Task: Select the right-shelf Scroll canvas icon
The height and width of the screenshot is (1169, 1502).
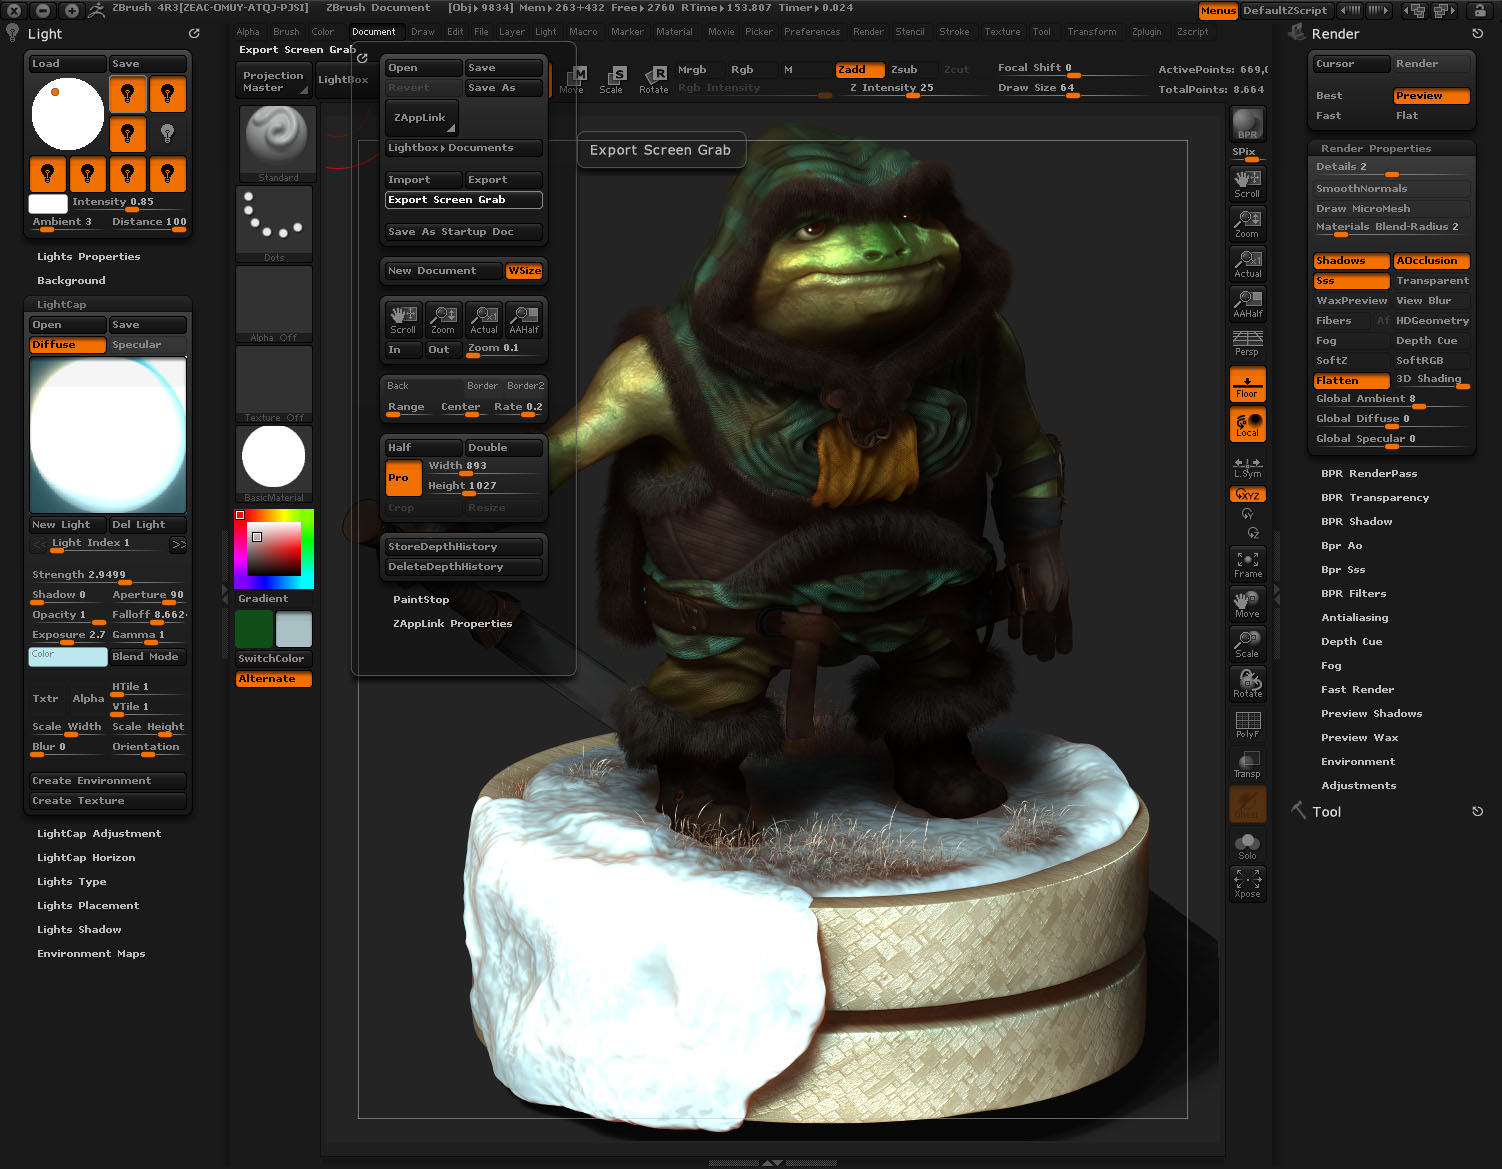Action: pos(1247,183)
